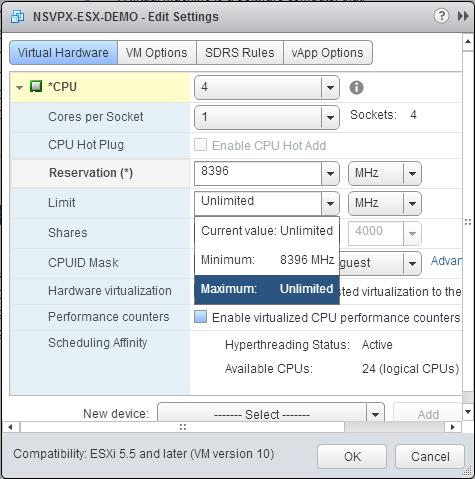475x479 pixels.
Task: Click the Scheduling Affinity label
Action: (x=97, y=343)
